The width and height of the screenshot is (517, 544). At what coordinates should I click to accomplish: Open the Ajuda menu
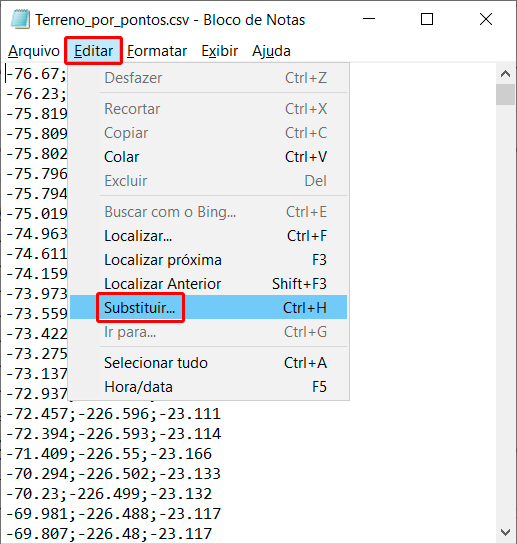click(x=271, y=51)
